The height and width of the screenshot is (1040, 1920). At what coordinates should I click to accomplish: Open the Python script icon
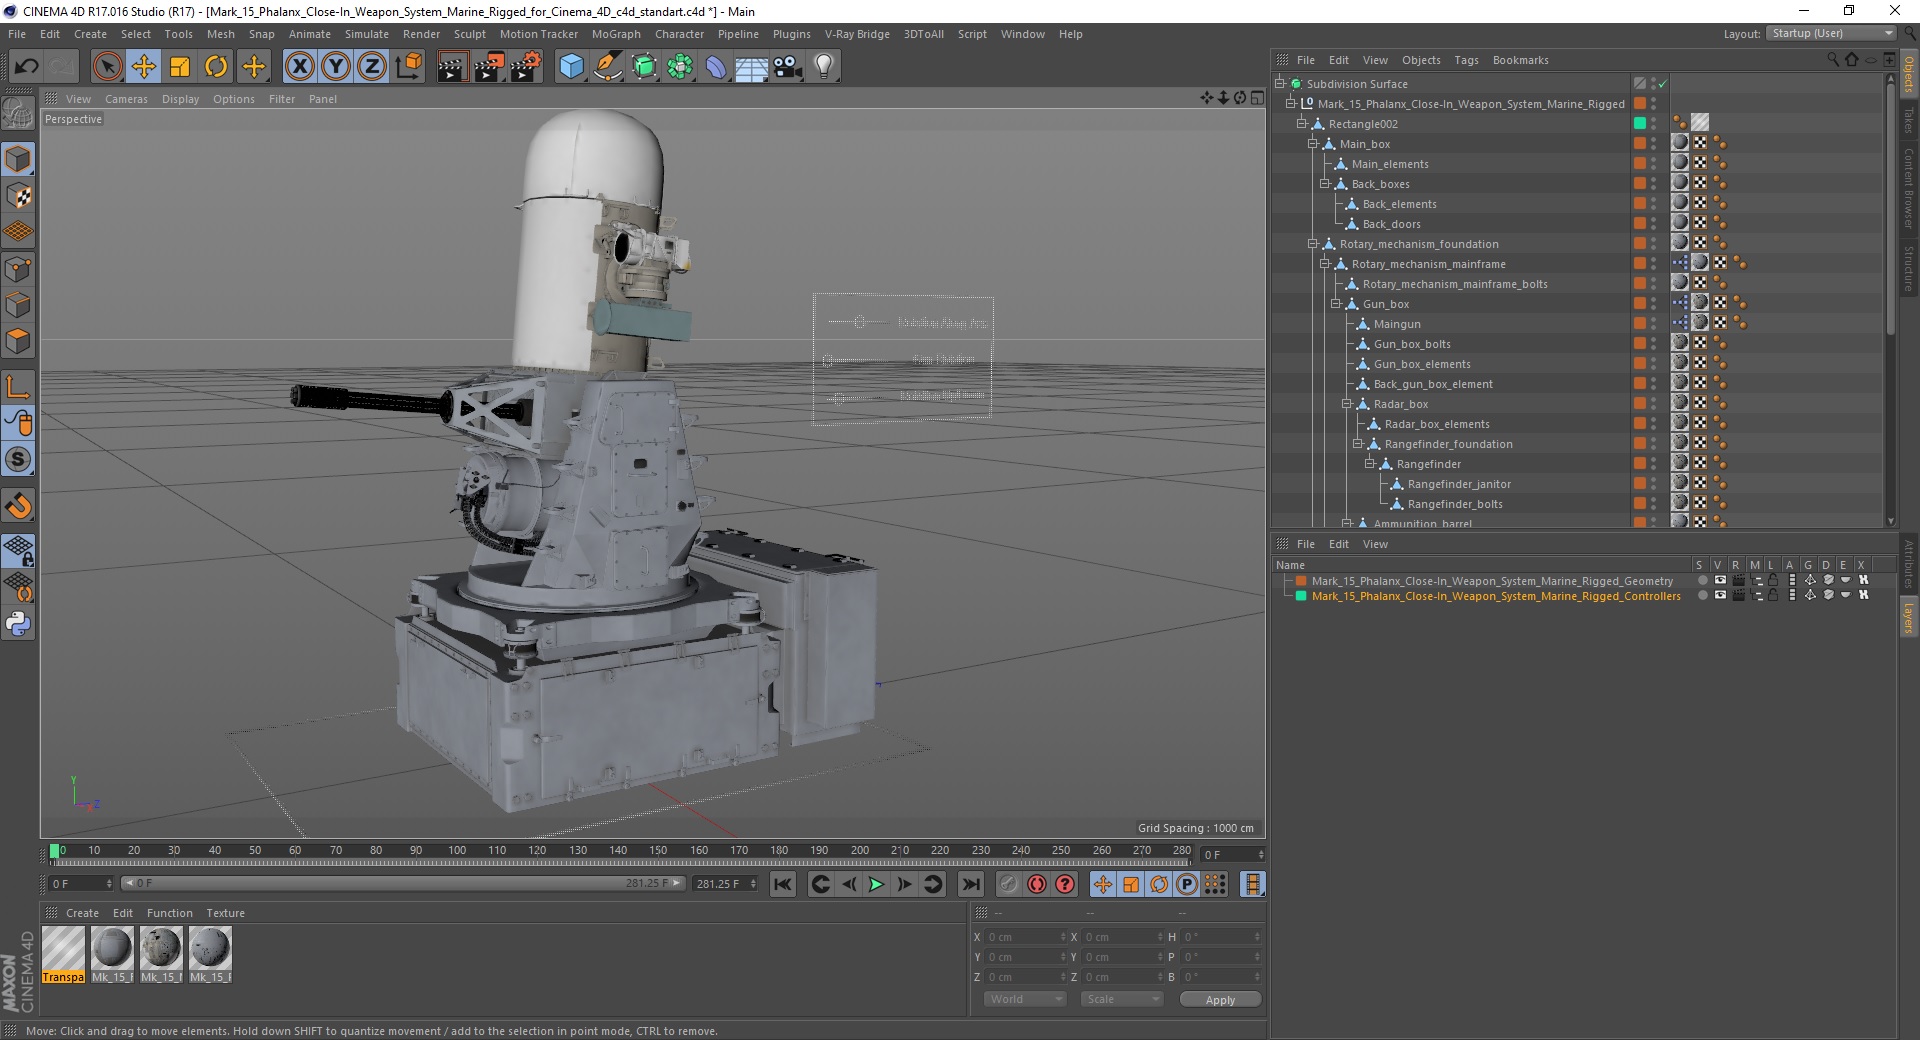(18, 624)
